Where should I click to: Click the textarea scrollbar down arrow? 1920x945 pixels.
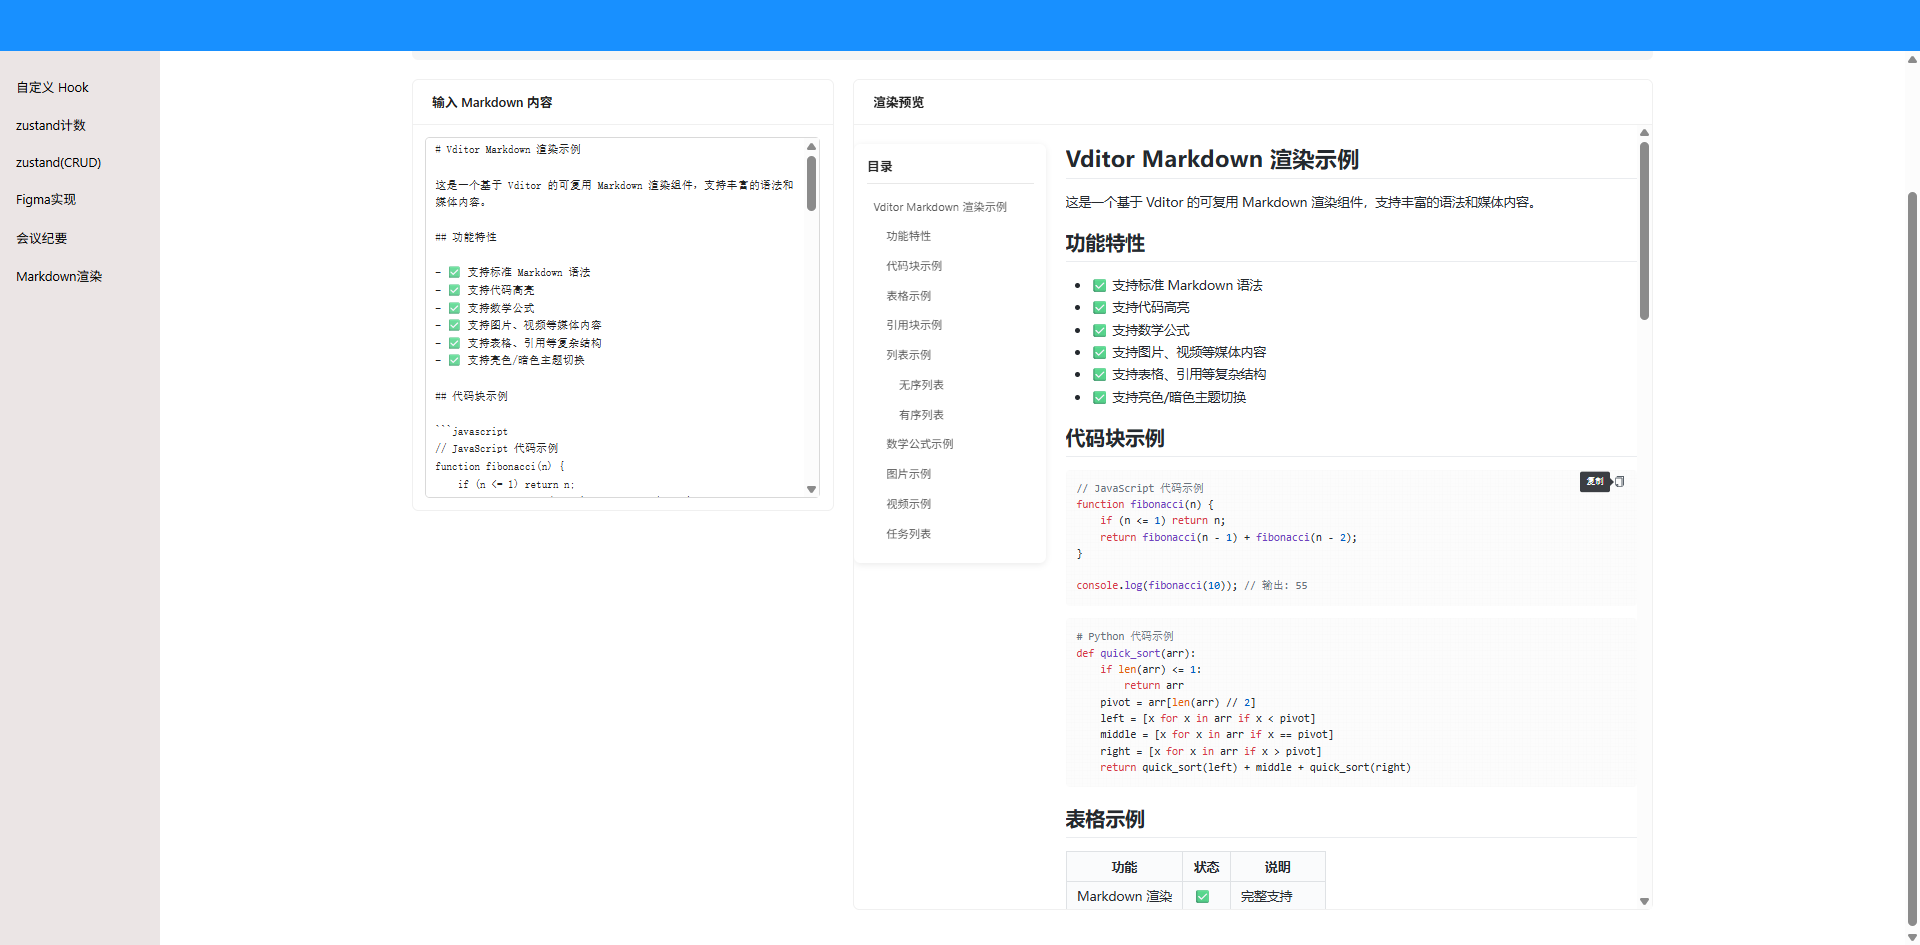click(x=811, y=489)
